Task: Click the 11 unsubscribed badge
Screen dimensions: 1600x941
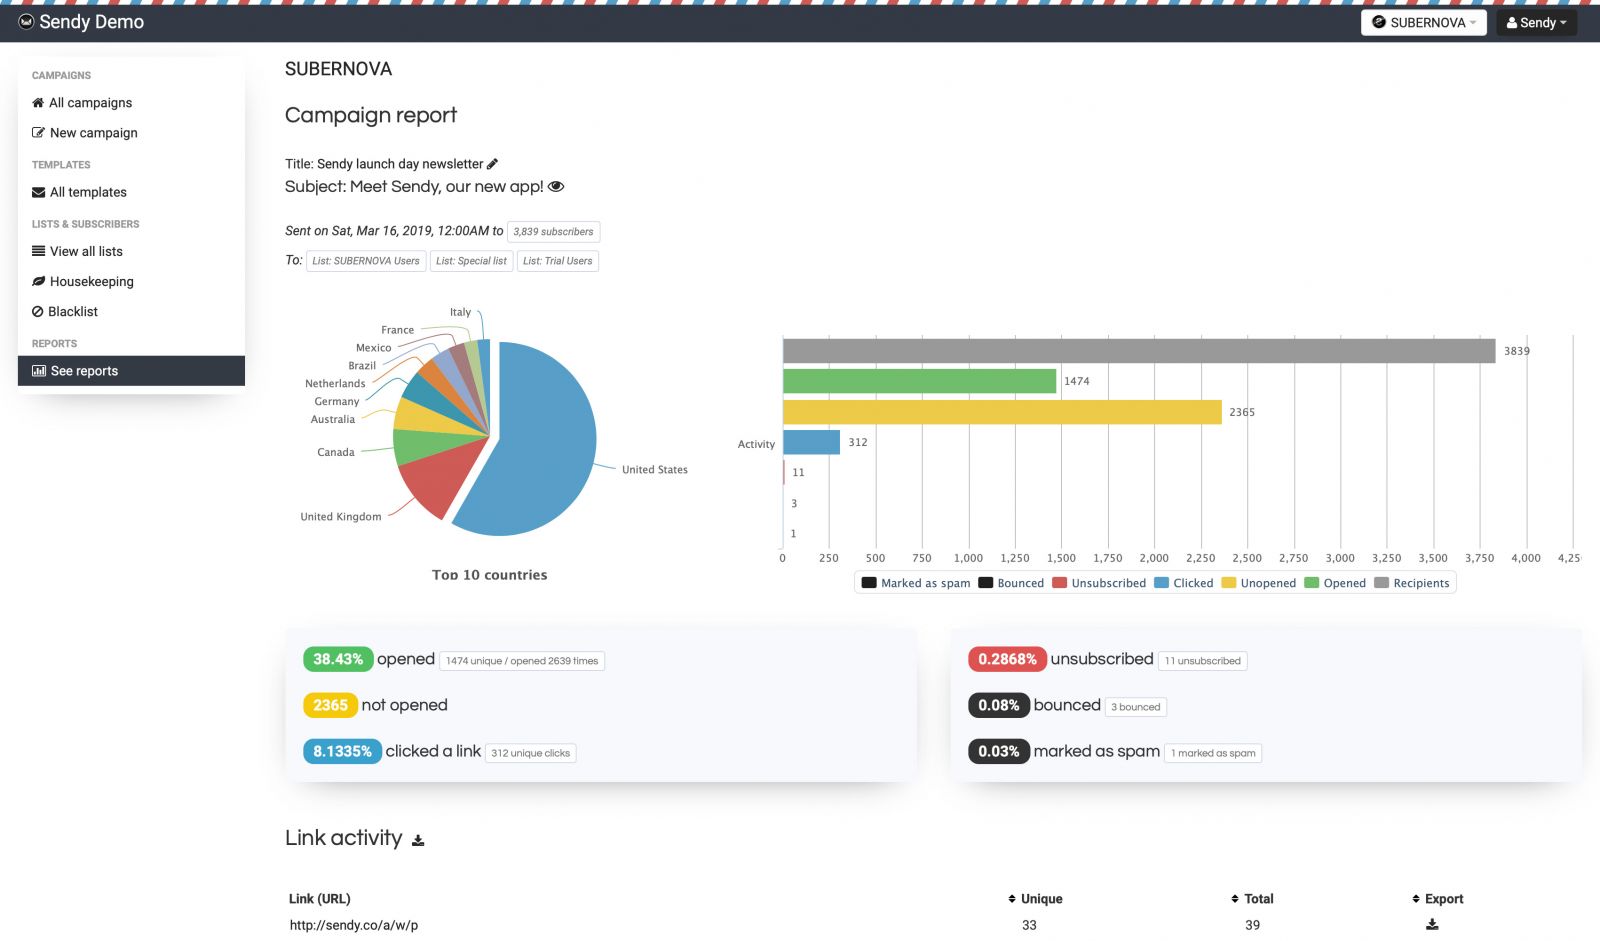Action: pyautogui.click(x=1202, y=661)
